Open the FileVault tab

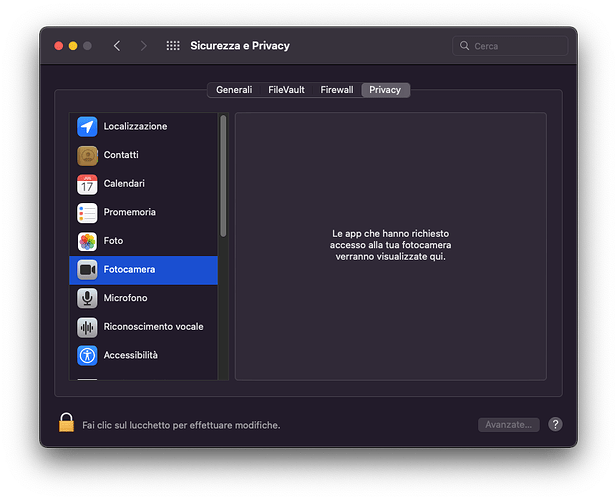[287, 90]
